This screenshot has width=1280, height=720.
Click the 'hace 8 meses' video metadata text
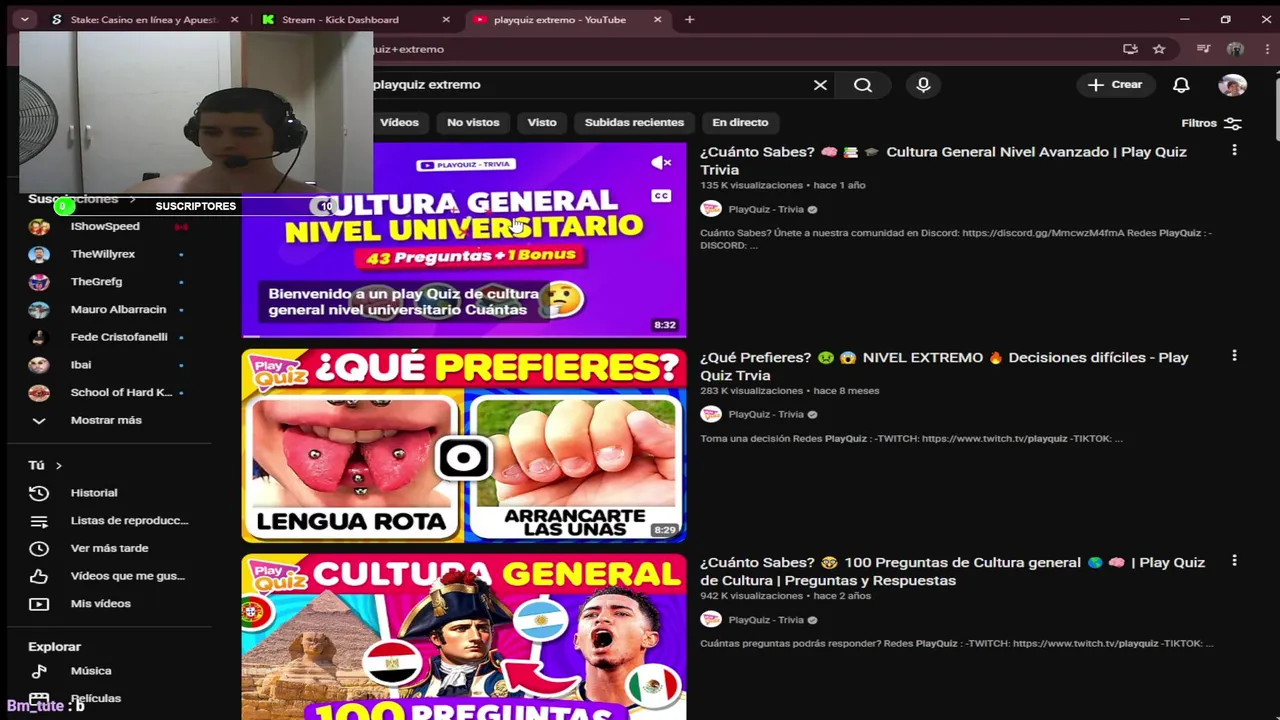click(846, 391)
